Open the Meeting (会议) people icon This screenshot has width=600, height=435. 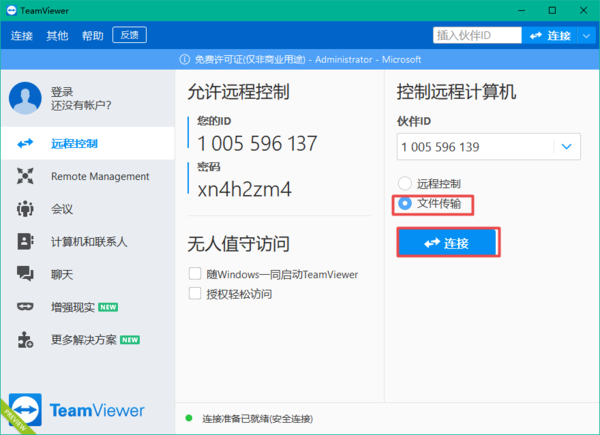pyautogui.click(x=26, y=209)
